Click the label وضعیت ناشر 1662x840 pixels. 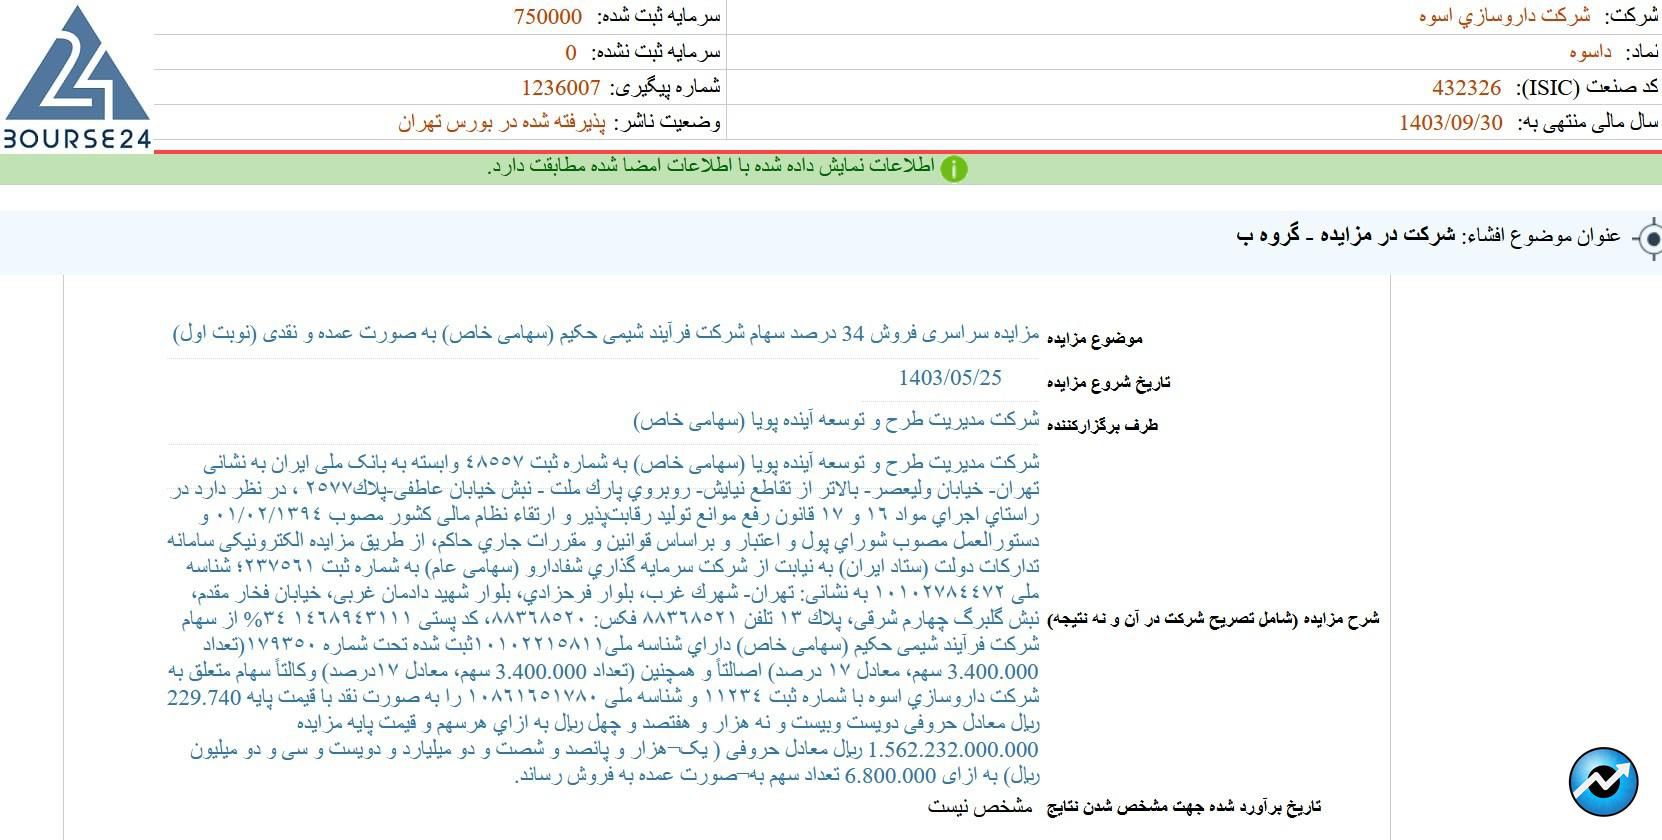pyautogui.click(x=668, y=123)
